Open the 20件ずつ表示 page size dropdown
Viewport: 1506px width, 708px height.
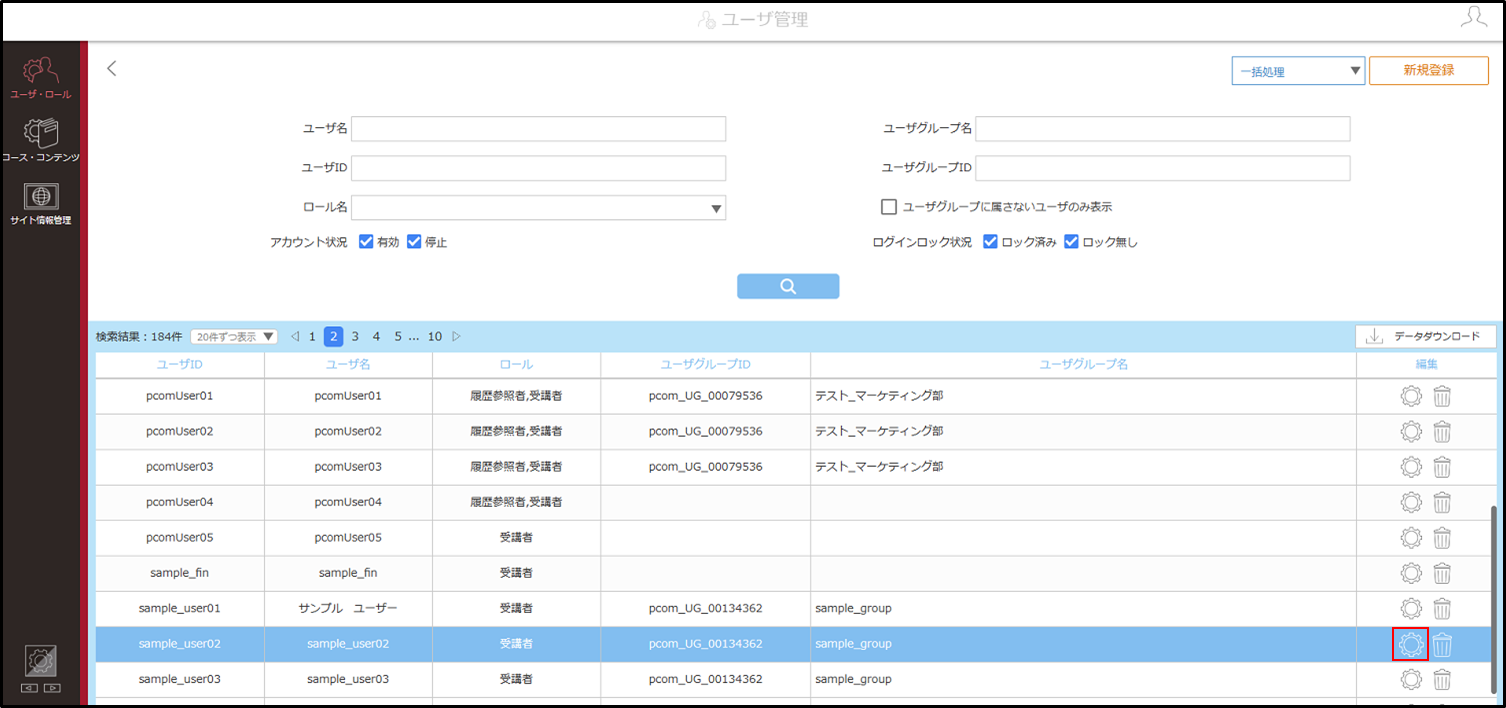click(234, 337)
